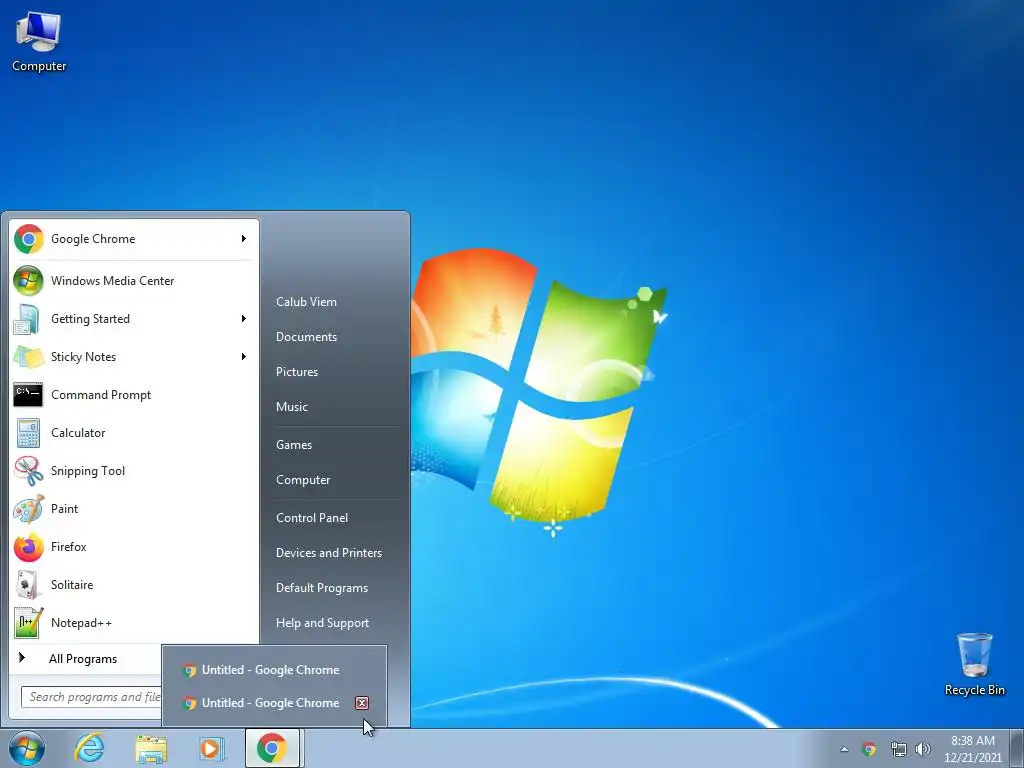Viewport: 1024px width, 768px height.
Task: Show hidden tray icons arrow
Action: point(844,749)
